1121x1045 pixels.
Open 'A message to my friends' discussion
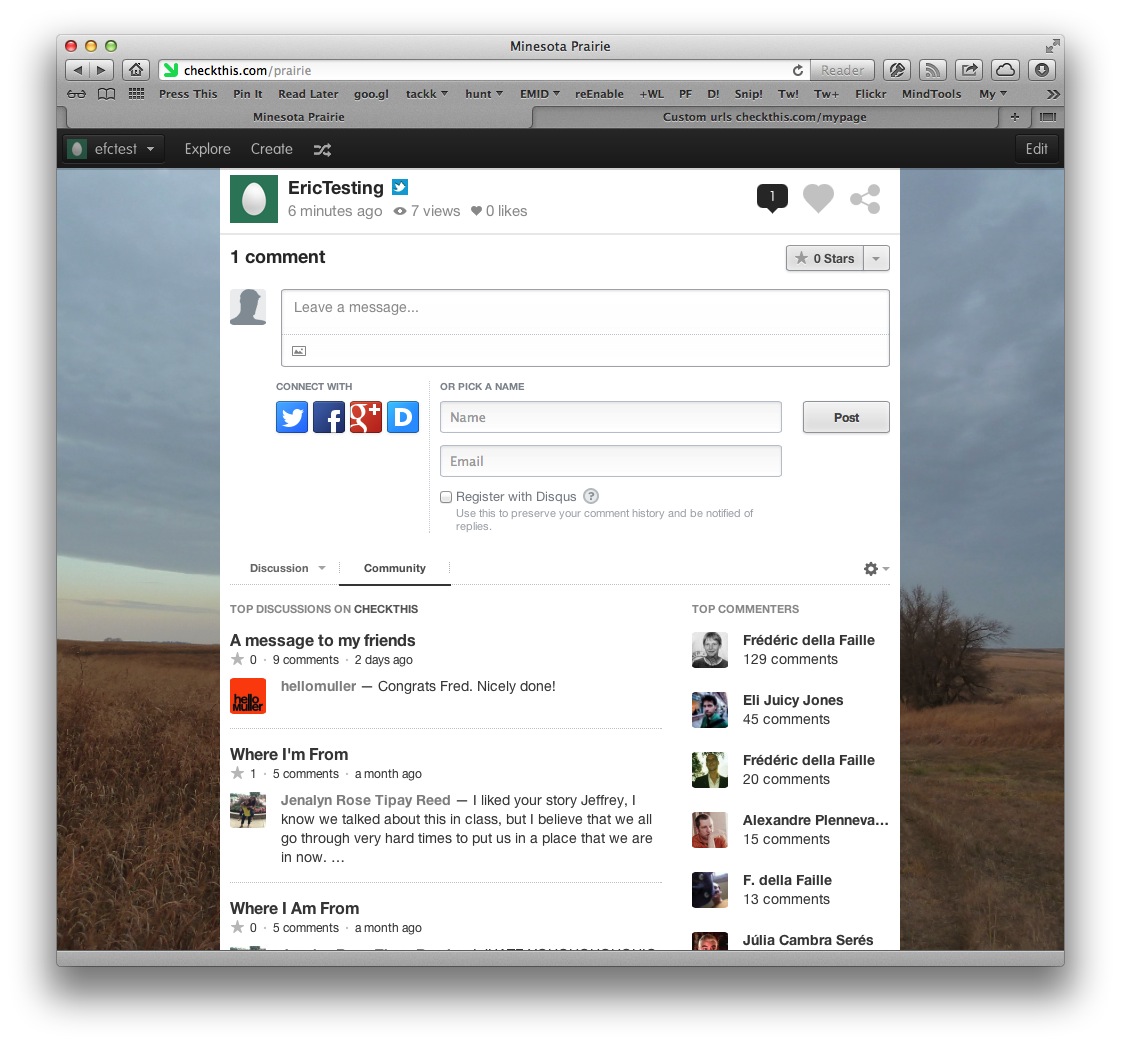322,640
